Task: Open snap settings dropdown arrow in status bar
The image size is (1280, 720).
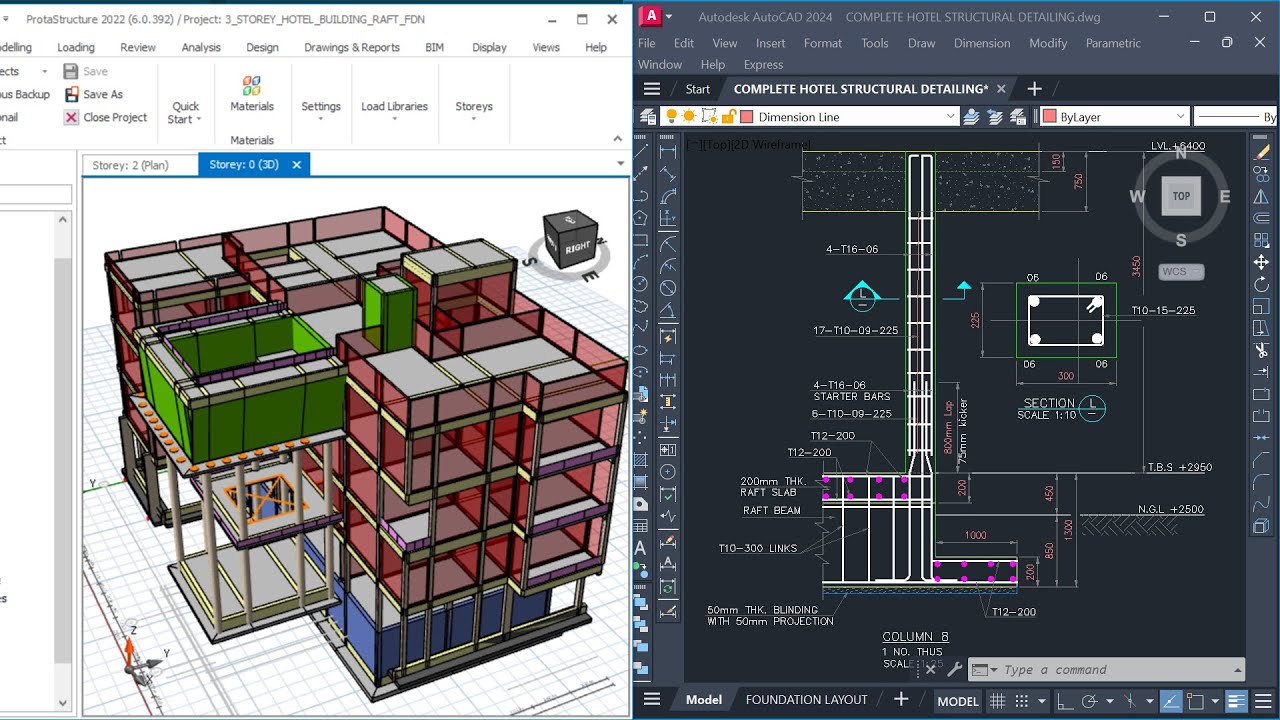Action: click(1042, 701)
